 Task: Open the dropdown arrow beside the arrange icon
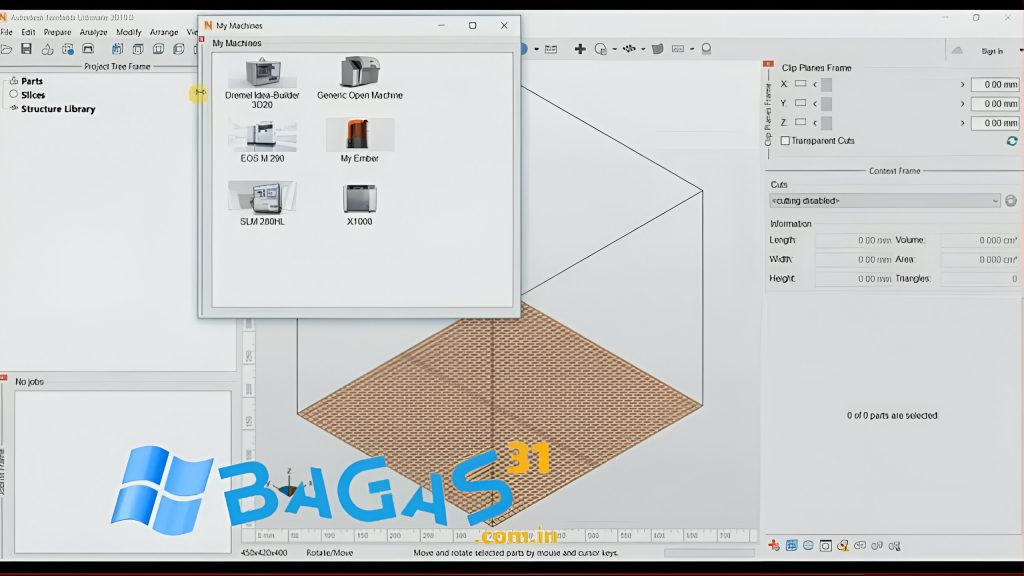pyautogui.click(x=643, y=49)
